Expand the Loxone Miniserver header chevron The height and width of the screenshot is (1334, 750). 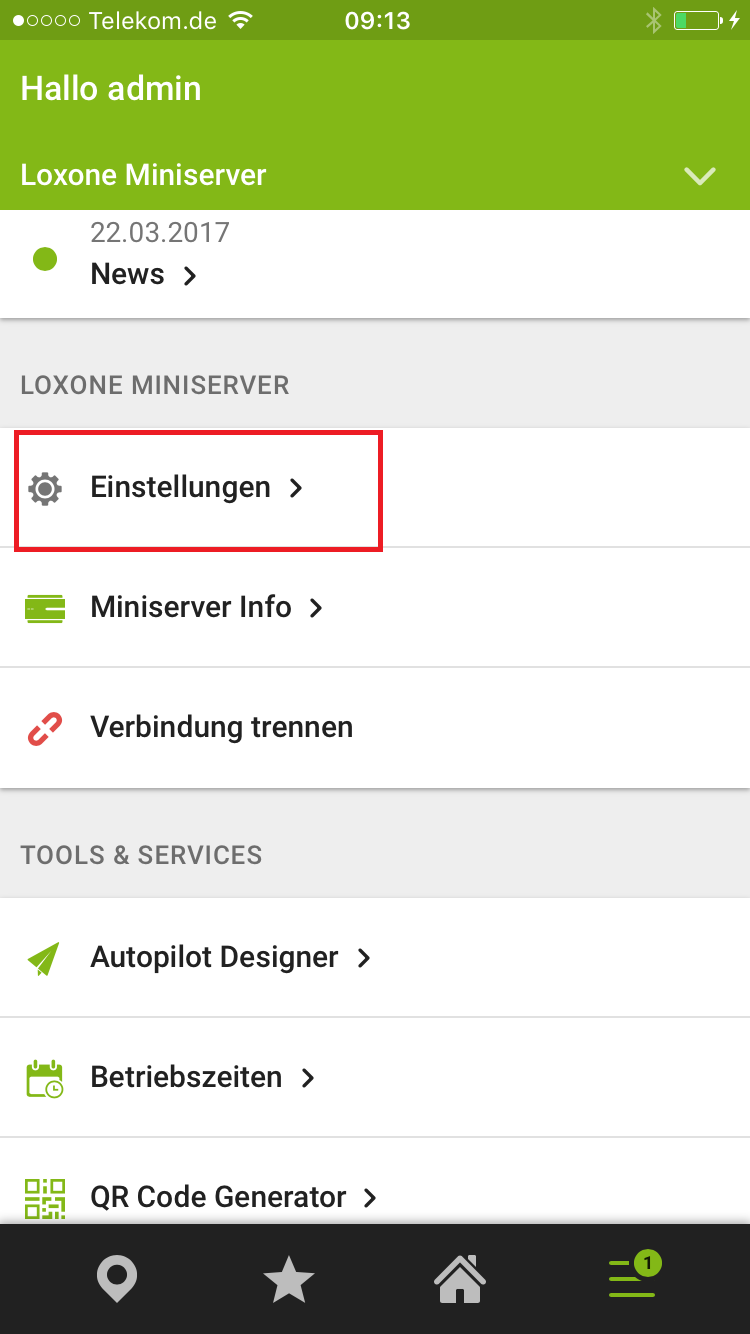(699, 176)
